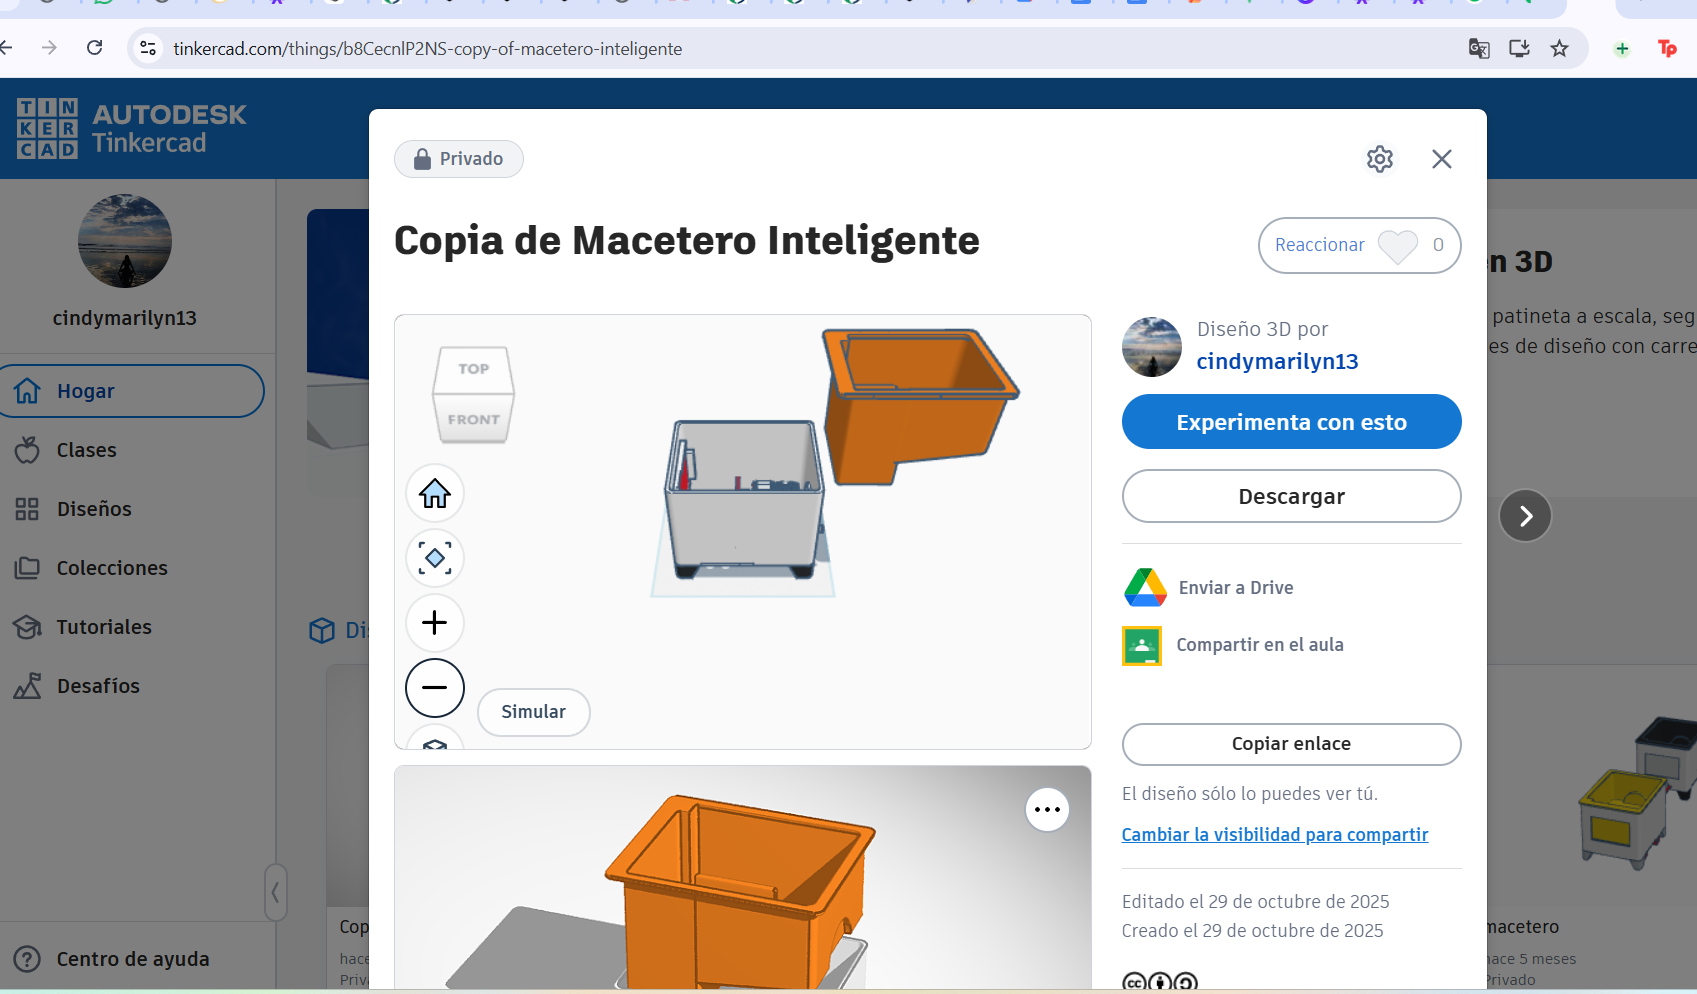Go to next design with arrow
The image size is (1697, 994).
[1525, 516]
